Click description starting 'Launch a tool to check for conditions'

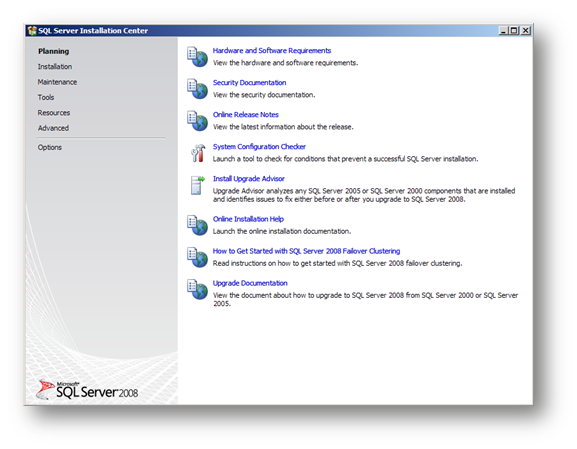346,159
